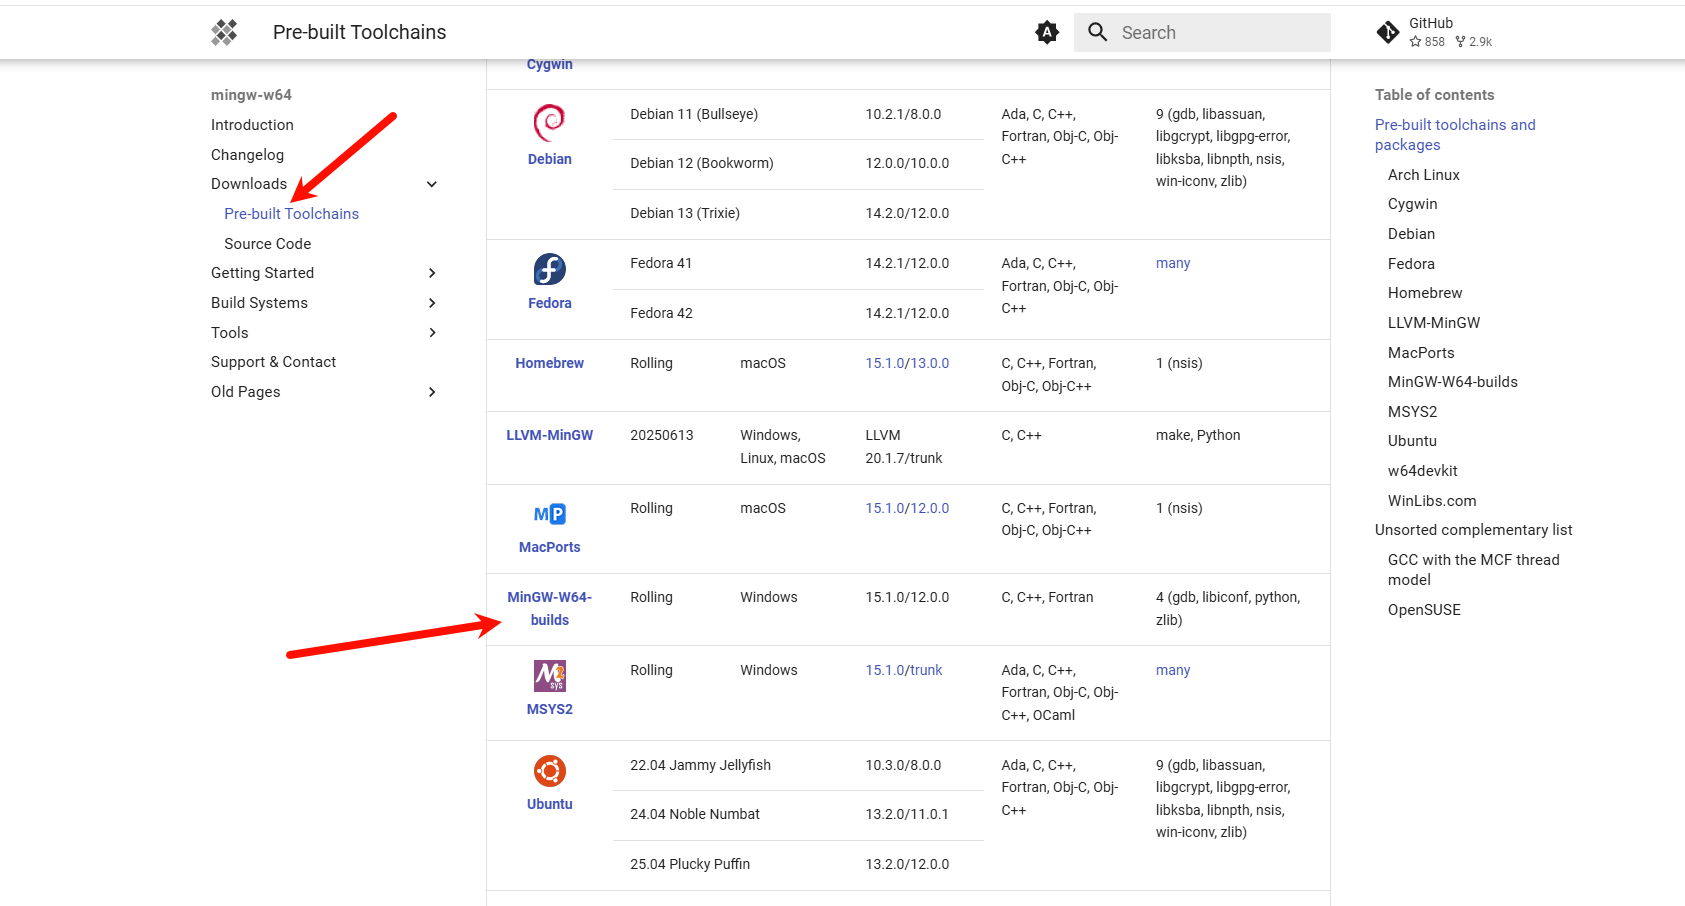Jump to LLVM-MinGW in table of contents
The image size is (1685, 906).
click(x=1434, y=323)
